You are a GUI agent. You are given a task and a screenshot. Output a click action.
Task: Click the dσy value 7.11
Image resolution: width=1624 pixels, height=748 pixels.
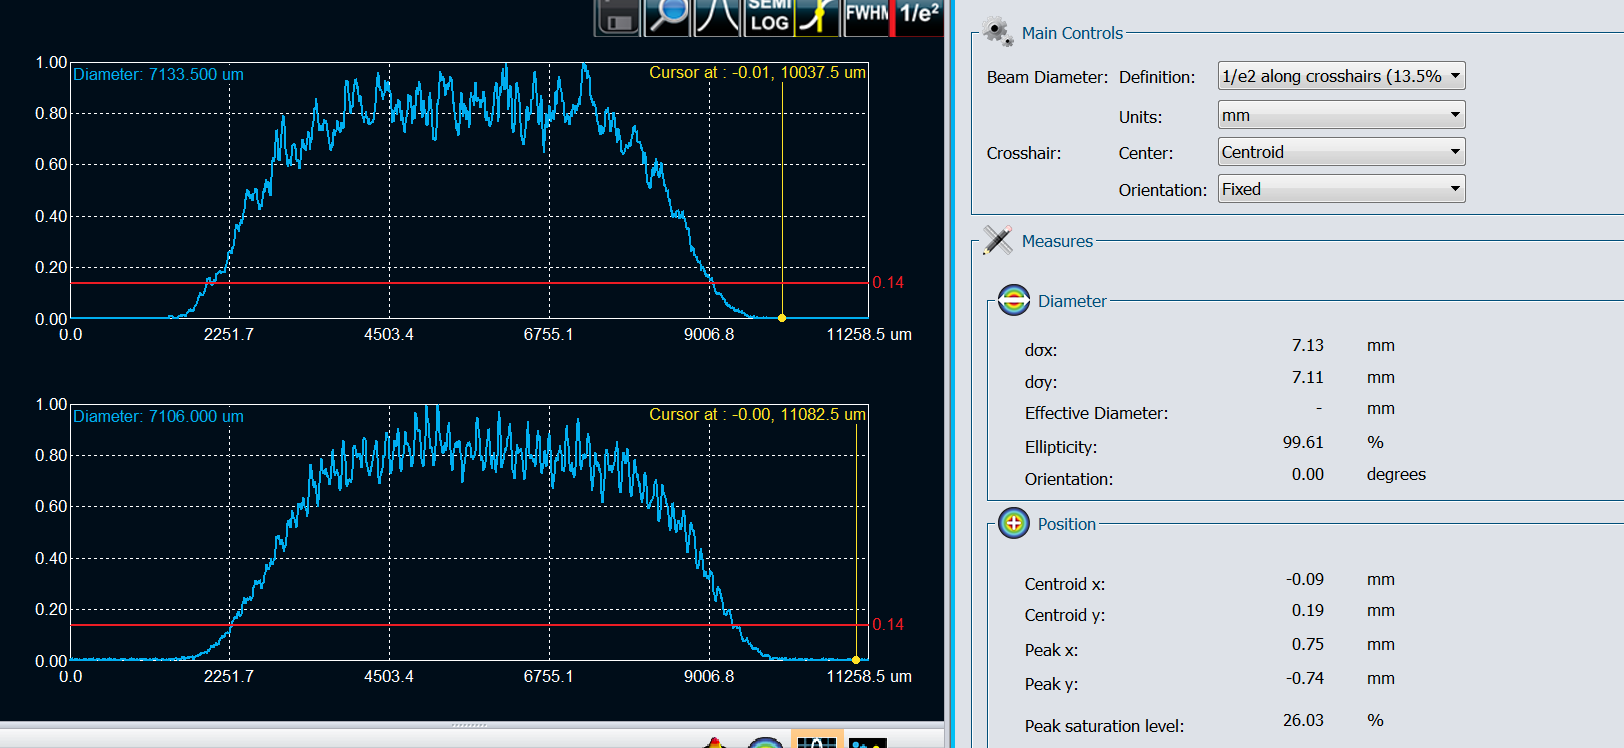[1307, 377]
